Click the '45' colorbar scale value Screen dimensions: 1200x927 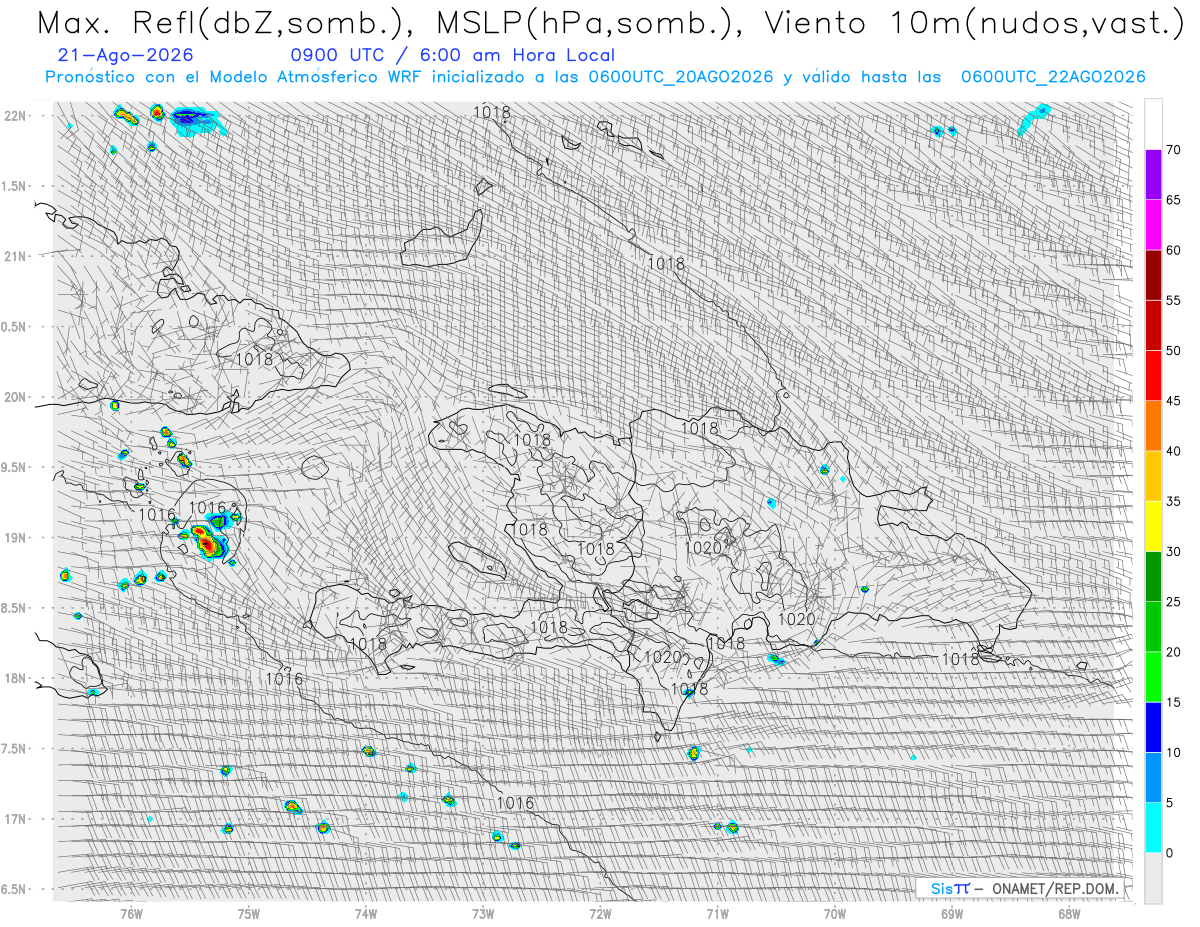[1173, 401]
